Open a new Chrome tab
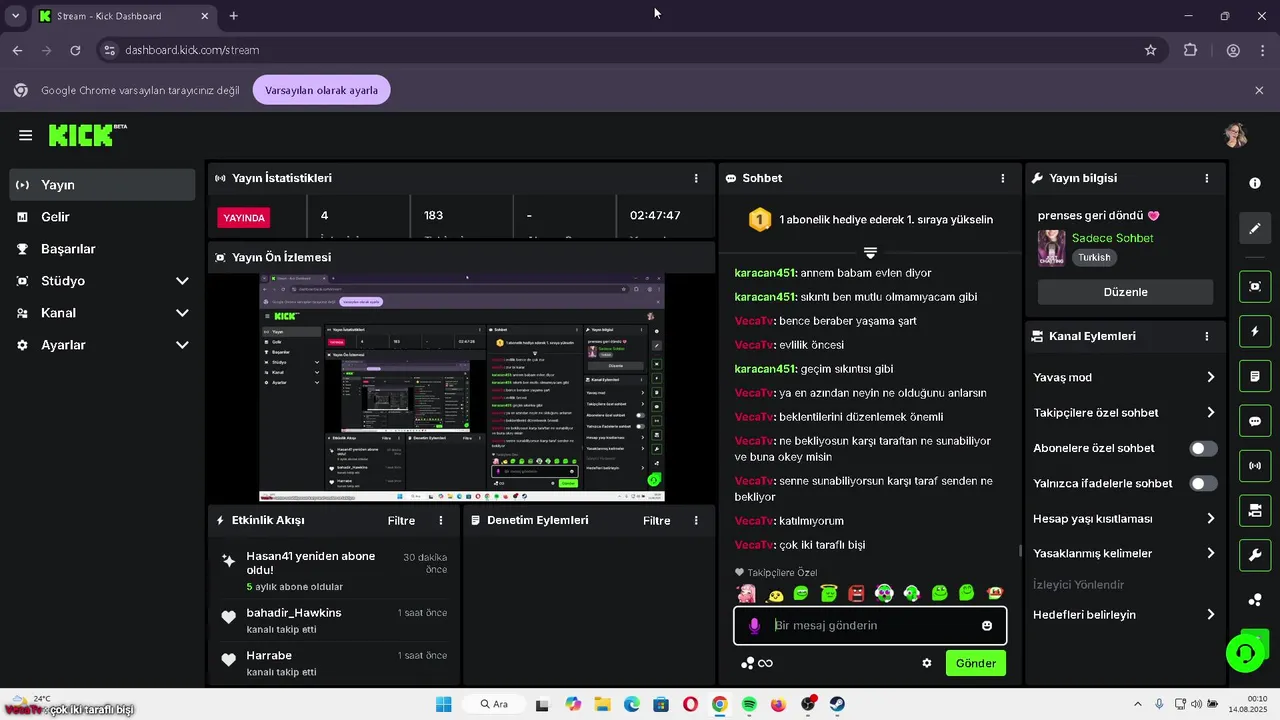1280x720 pixels. [234, 16]
